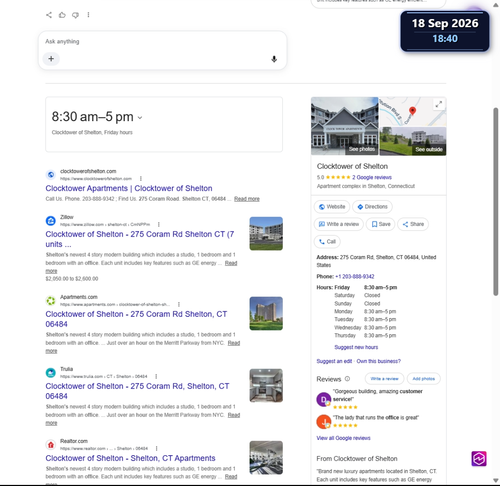Open the Zillow Clocktower of Shelton result
Screen dimensions: 500x486
tap(140, 239)
